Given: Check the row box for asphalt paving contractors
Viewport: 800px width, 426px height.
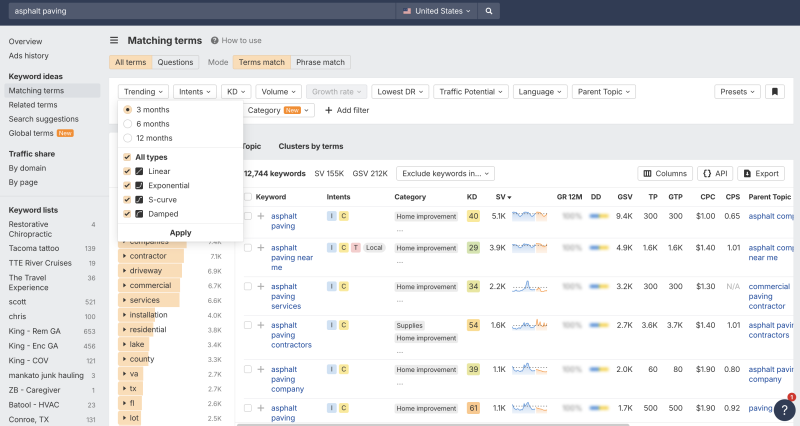Looking at the screenshot, I should coord(248,325).
